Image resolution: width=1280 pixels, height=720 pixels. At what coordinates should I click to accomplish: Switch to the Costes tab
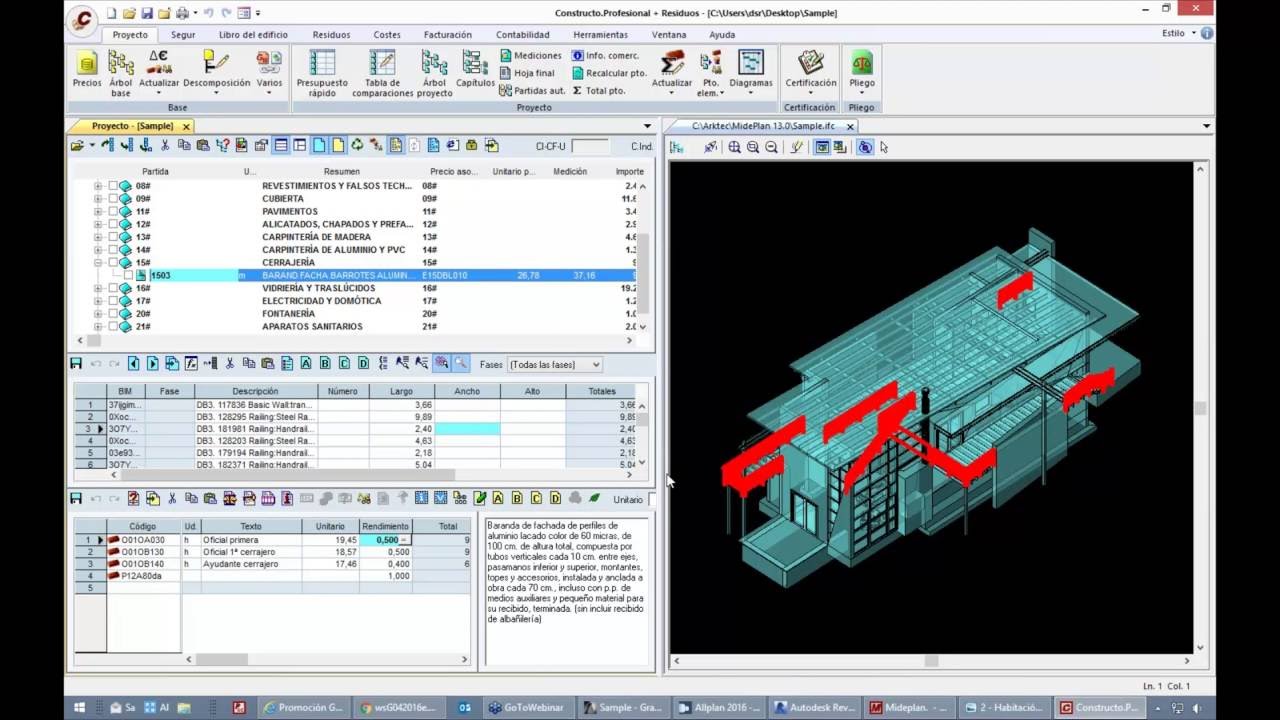(x=387, y=34)
